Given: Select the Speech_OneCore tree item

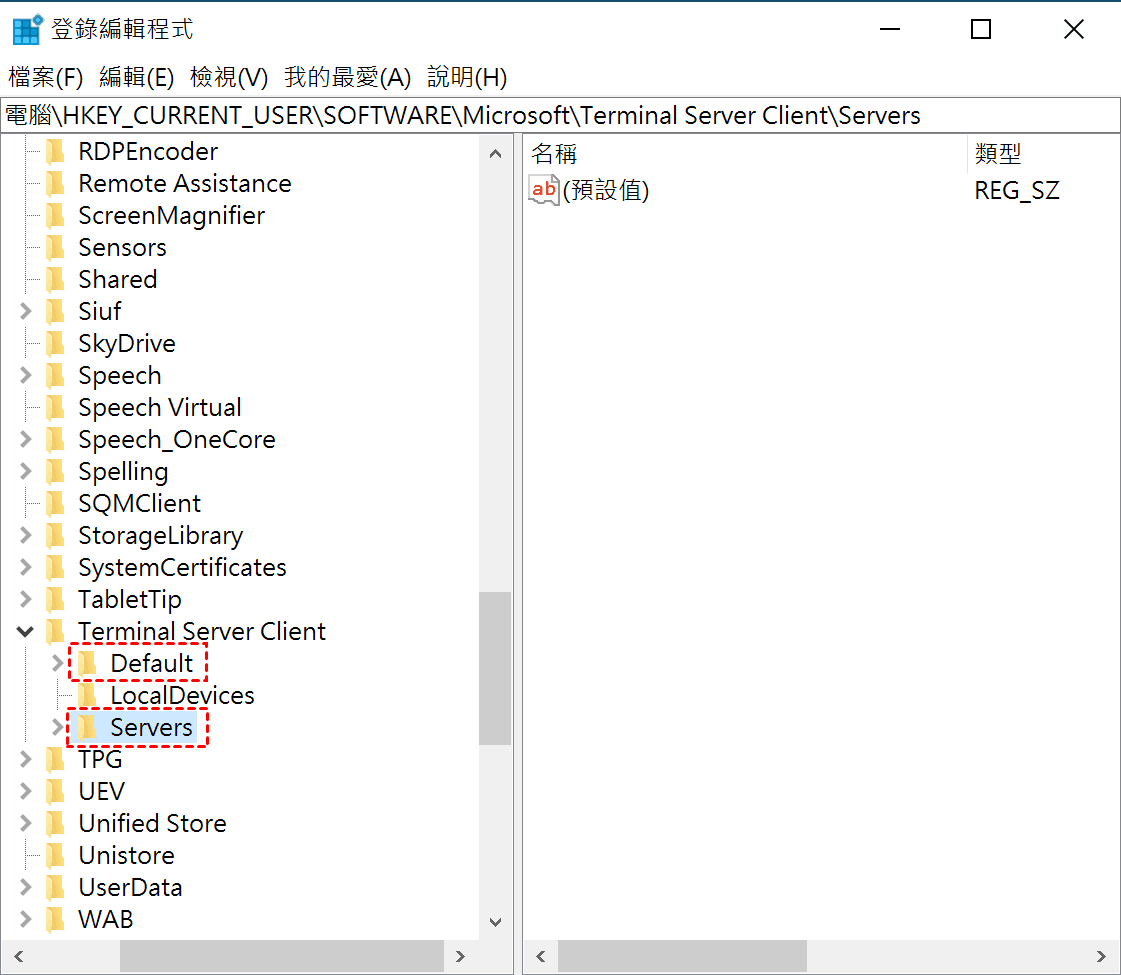Looking at the screenshot, I should point(177,440).
